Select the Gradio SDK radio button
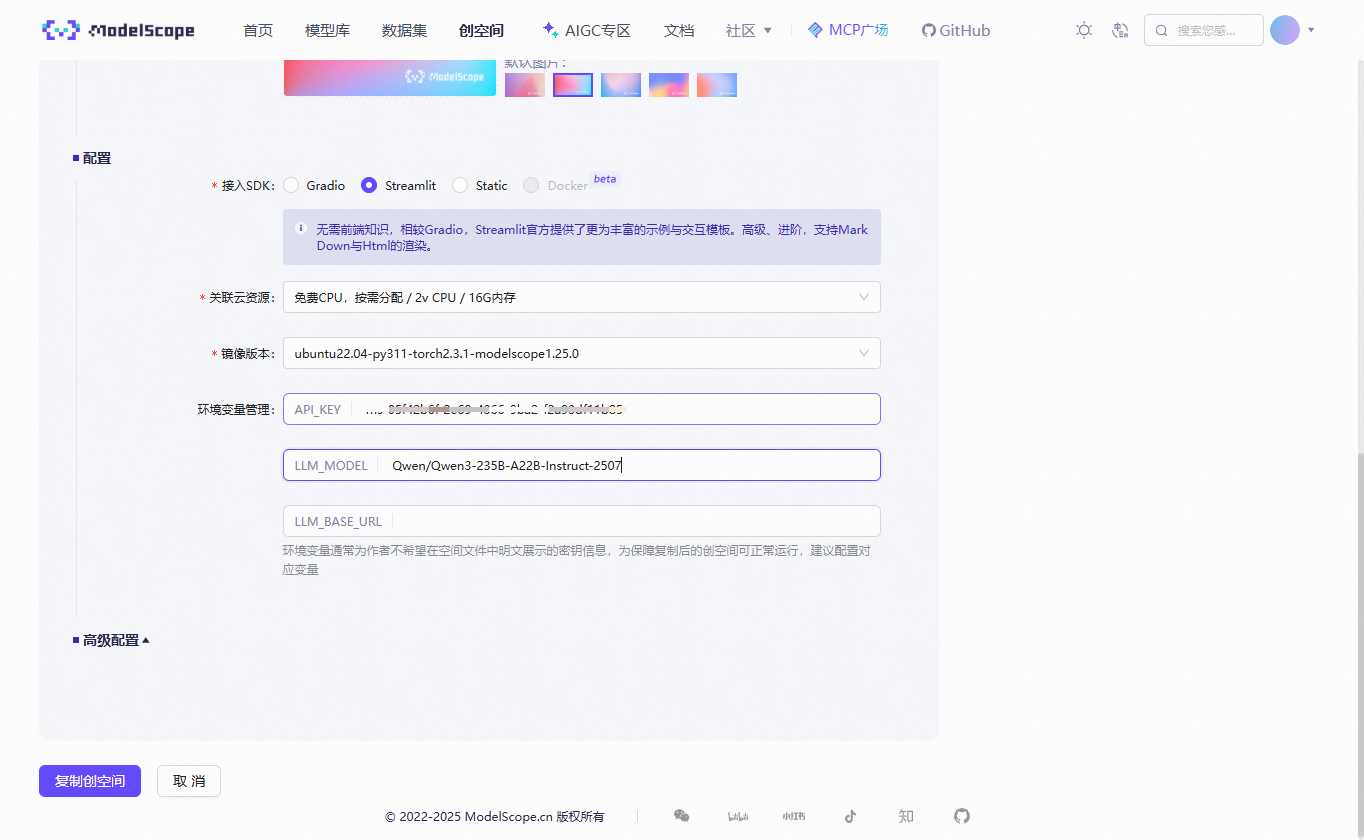The width and height of the screenshot is (1364, 840). pos(290,185)
